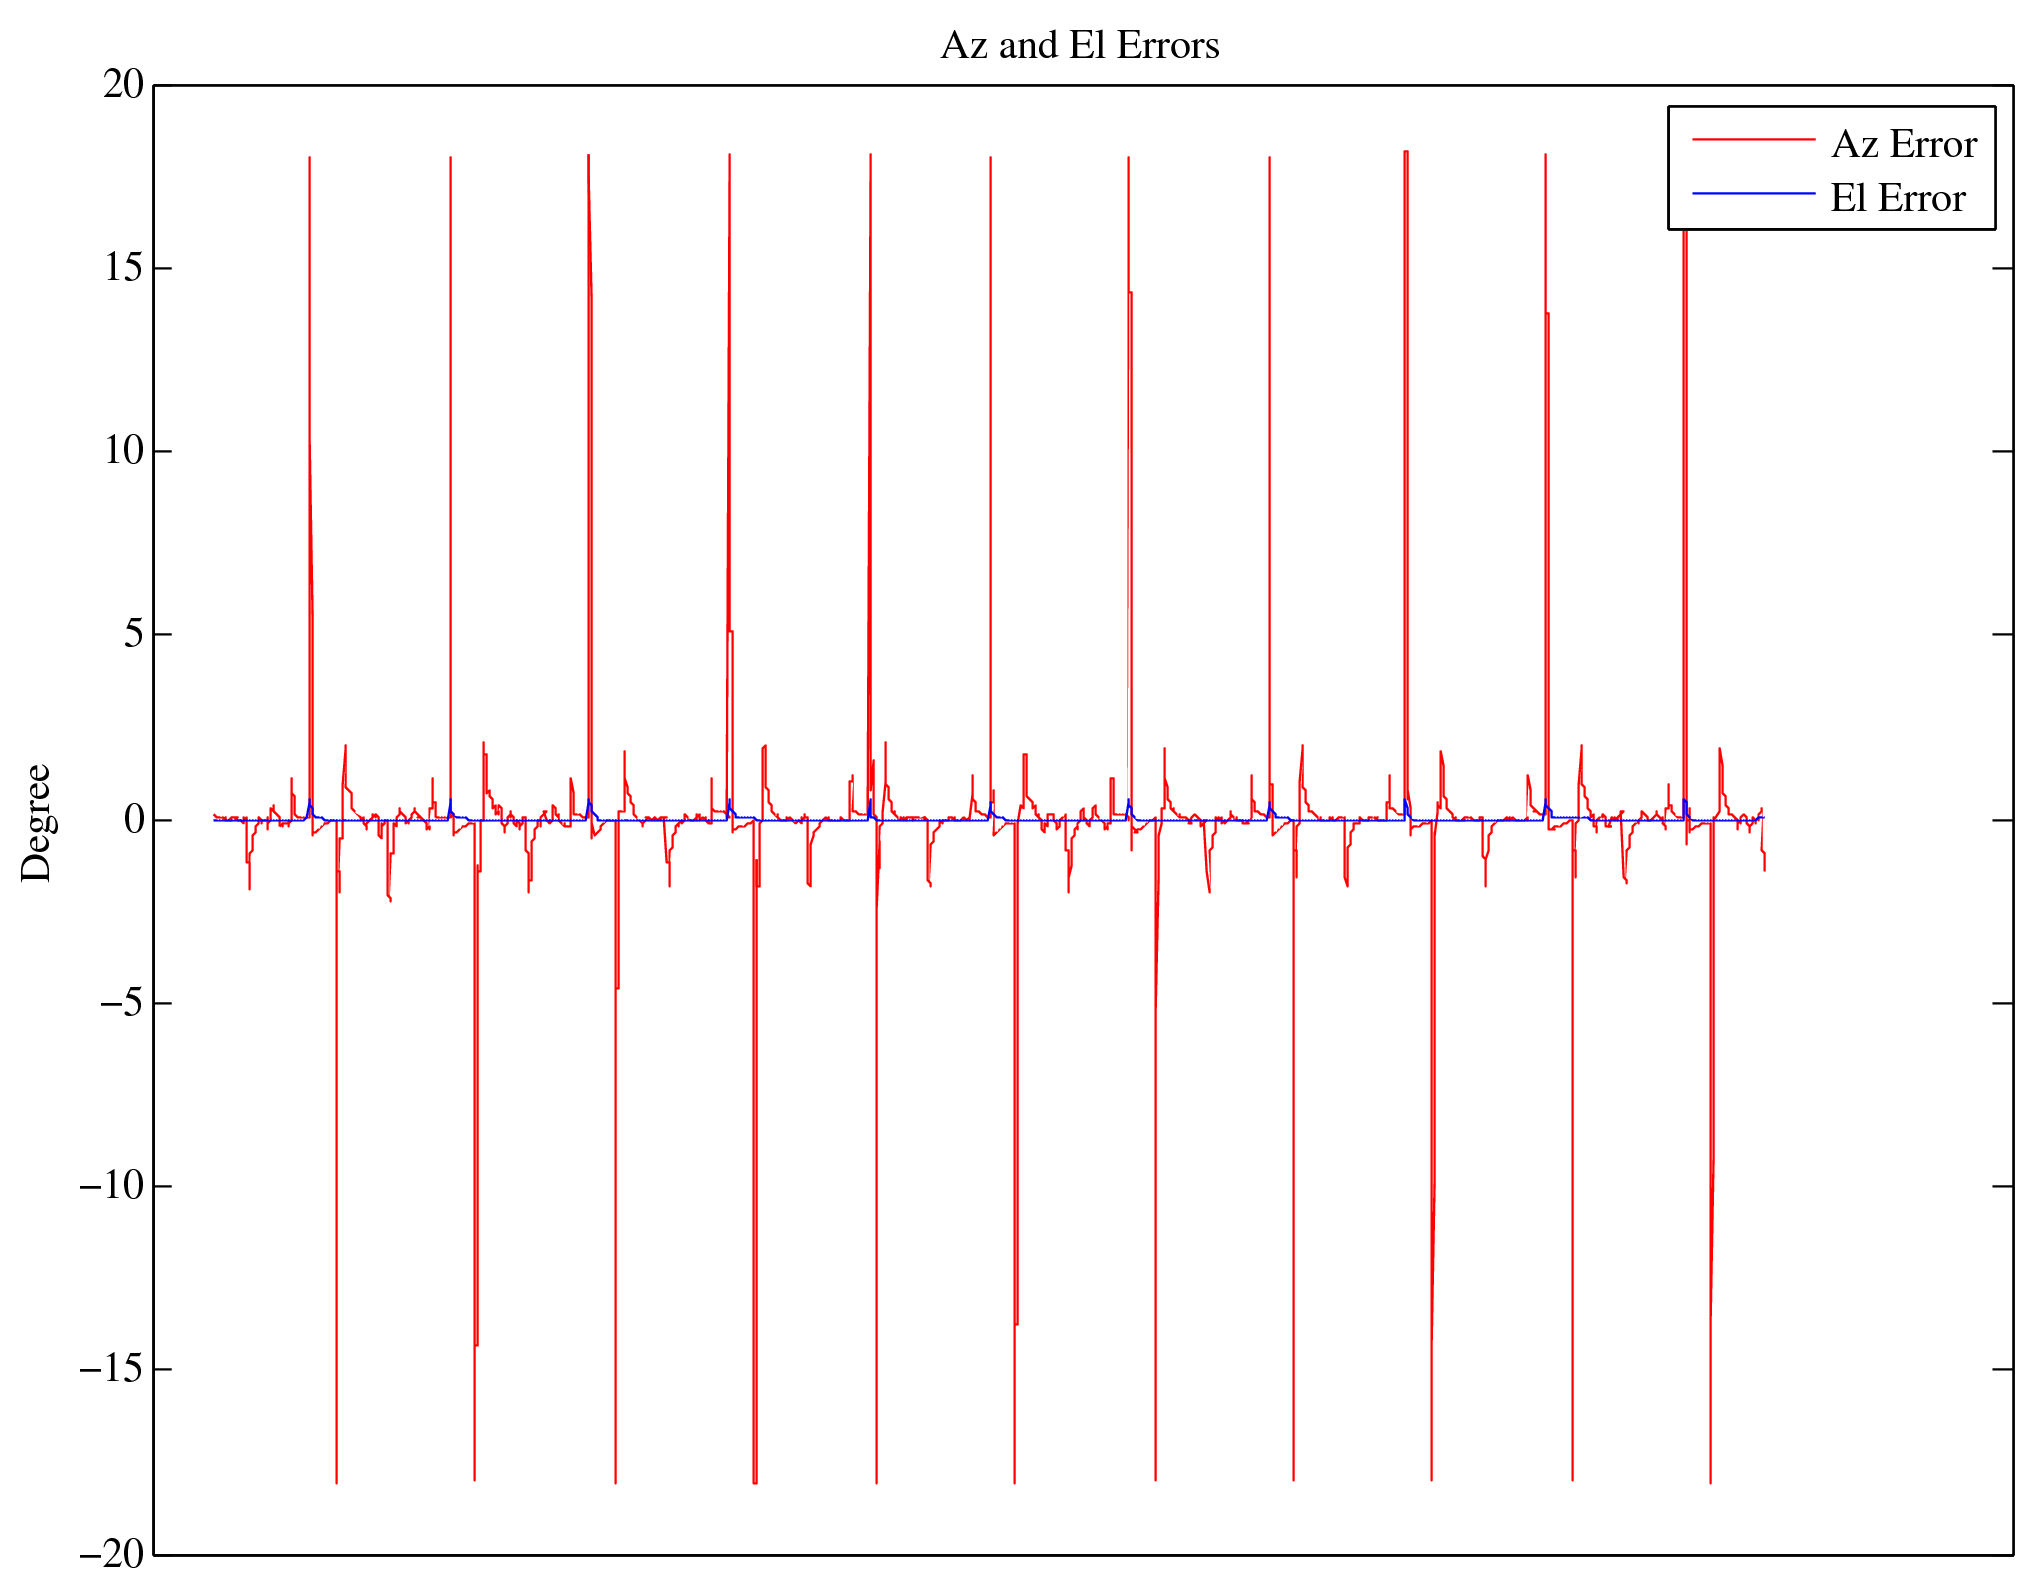Screen dimensions: 2042x1592
Task: Select the blue El Error legend line sample
Action: coord(1753,193)
